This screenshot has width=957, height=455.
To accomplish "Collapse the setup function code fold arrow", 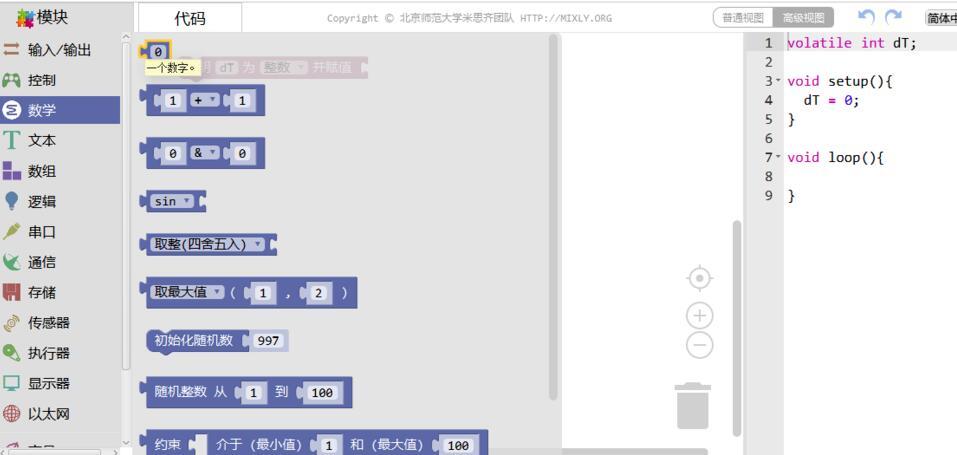I will tap(778, 81).
